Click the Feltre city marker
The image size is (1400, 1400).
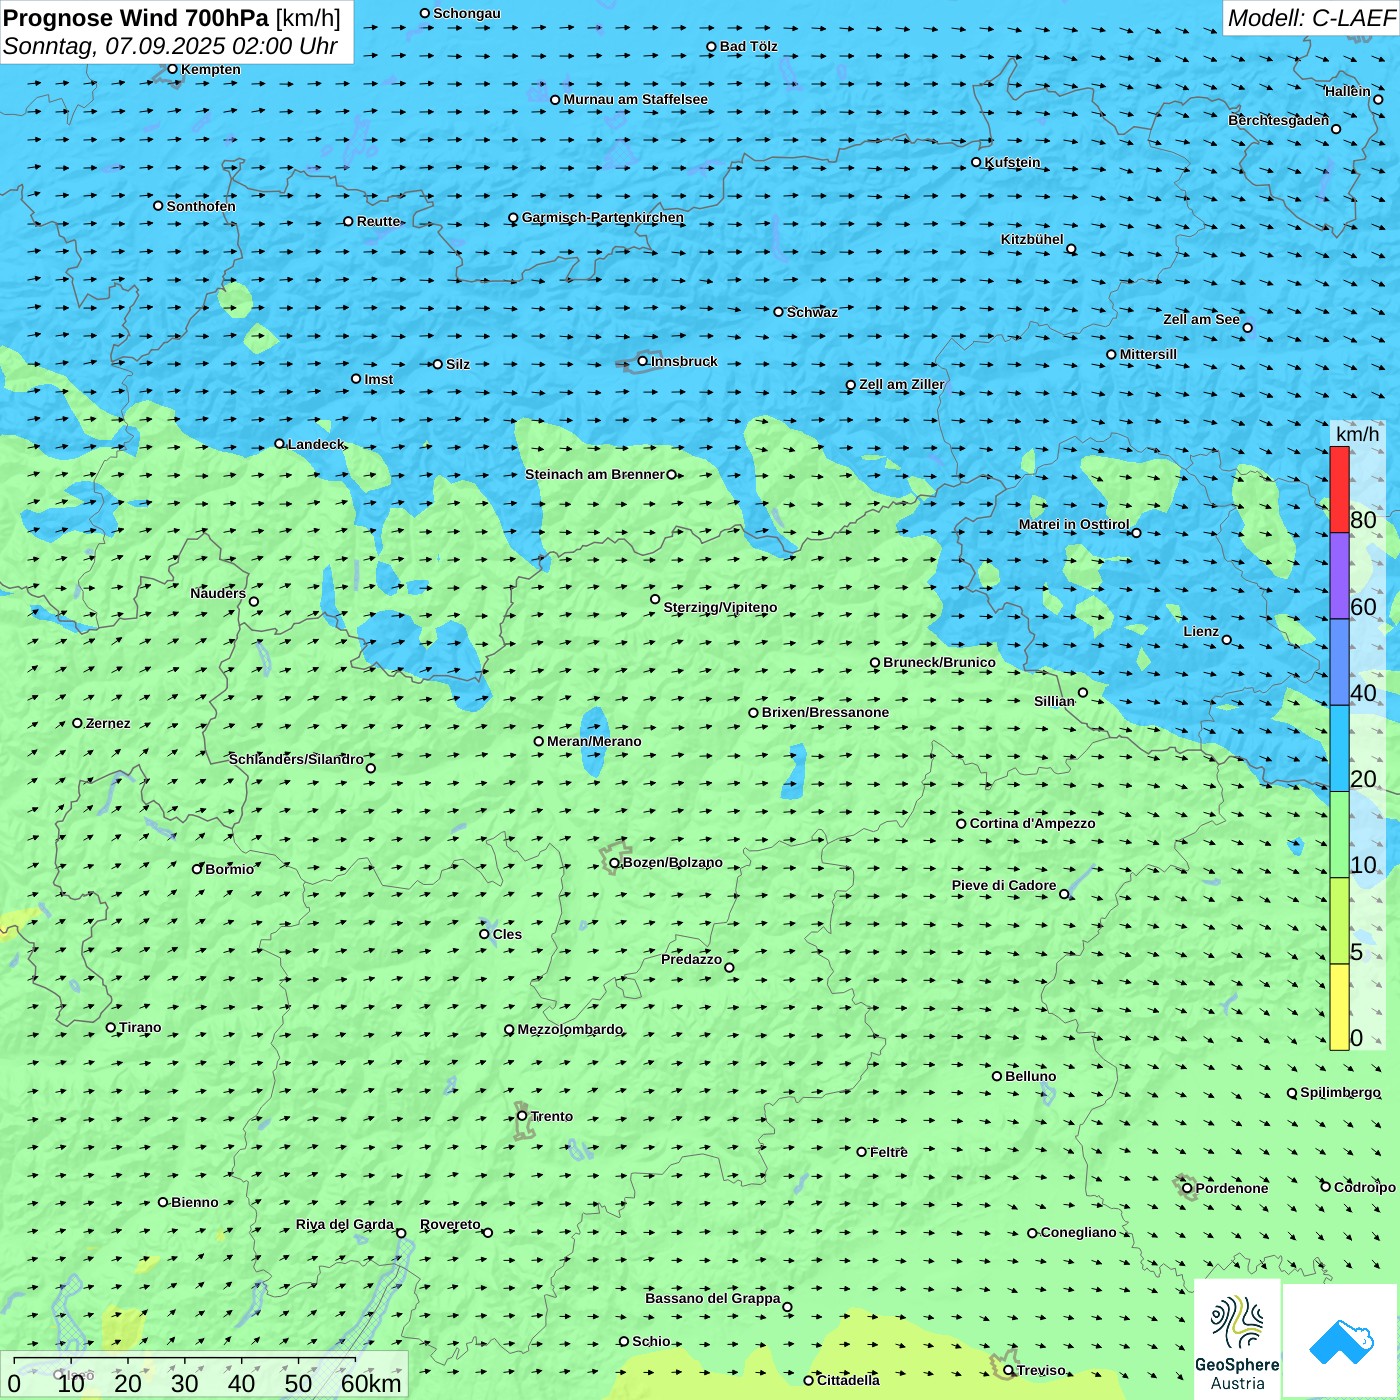(862, 1152)
